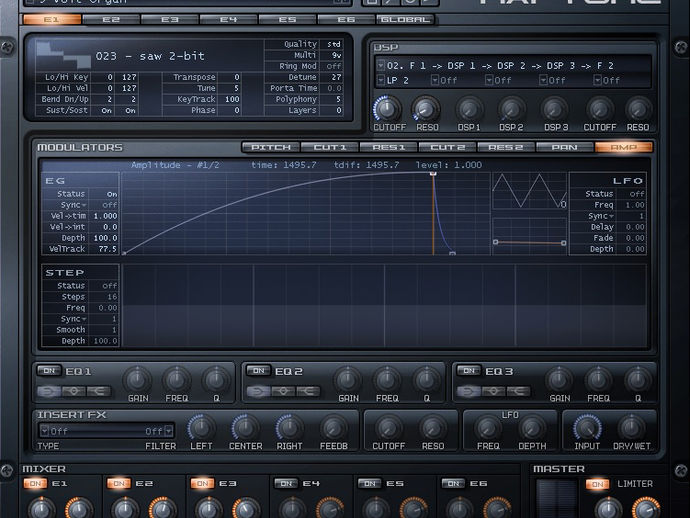The height and width of the screenshot is (518, 690).
Task: Enable mixer element E6
Action: click(x=453, y=484)
